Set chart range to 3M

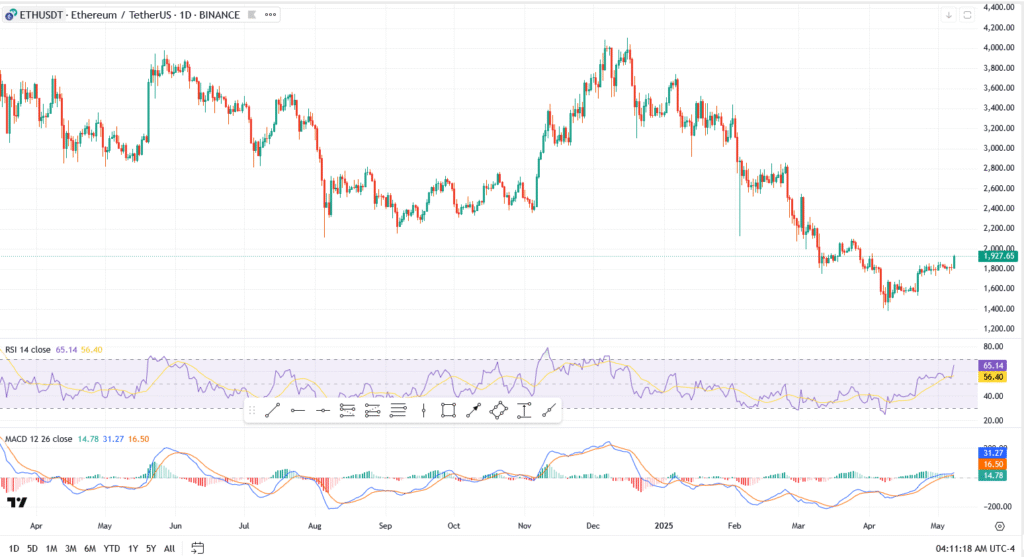[70, 547]
